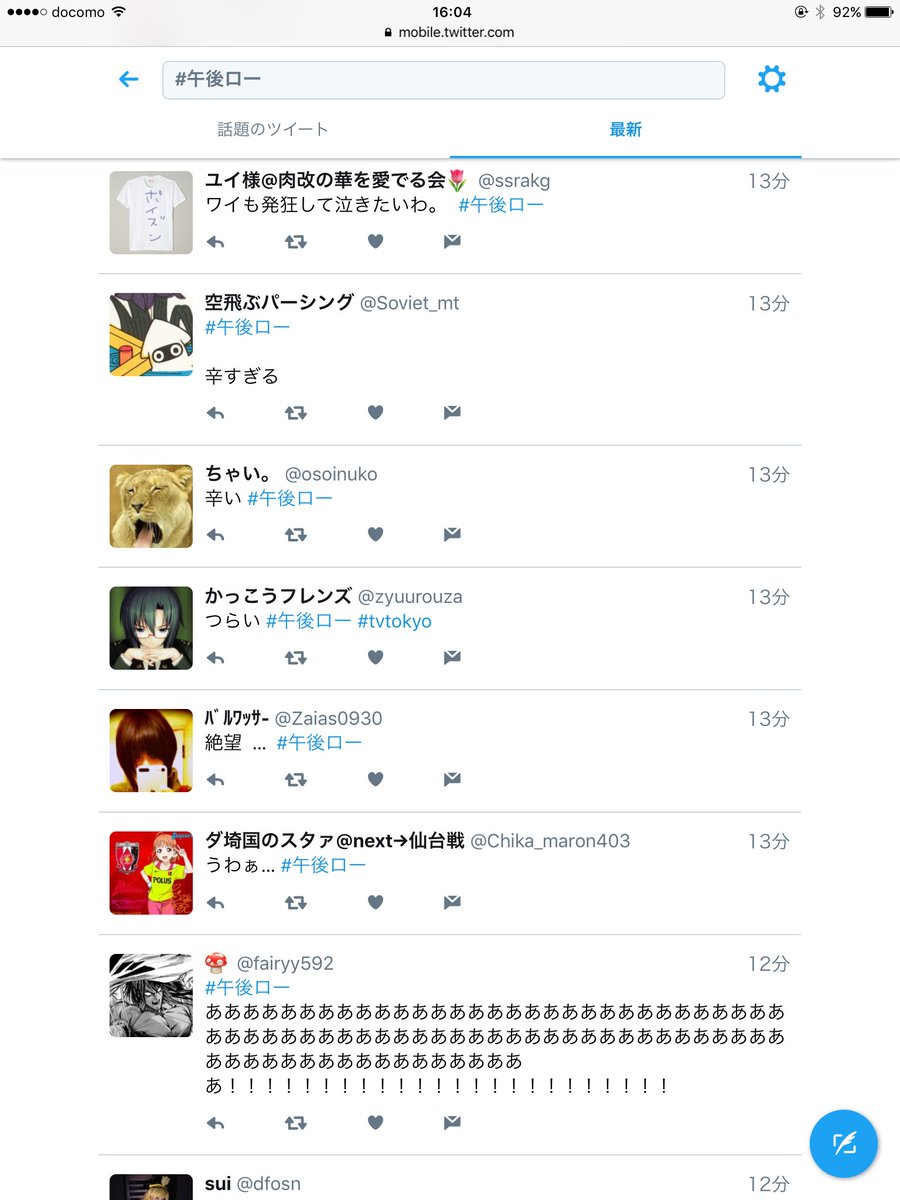Tap mobile.twitter.com address bar
This screenshot has height=1200, width=900.
point(450,32)
